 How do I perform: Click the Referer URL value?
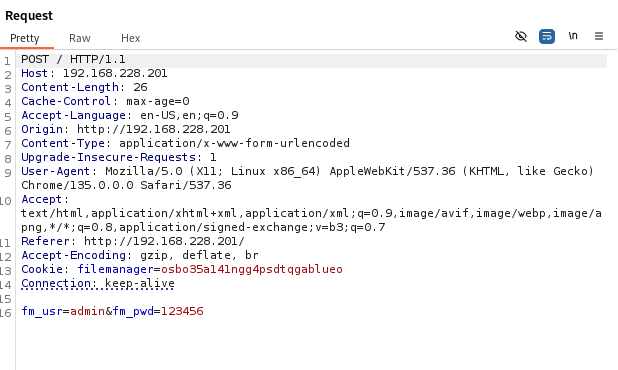coord(164,241)
